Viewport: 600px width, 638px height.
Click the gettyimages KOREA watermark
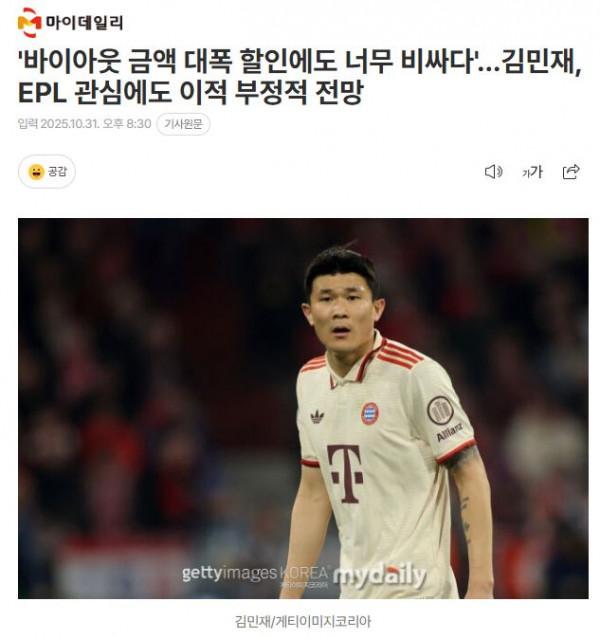[x=255, y=574]
